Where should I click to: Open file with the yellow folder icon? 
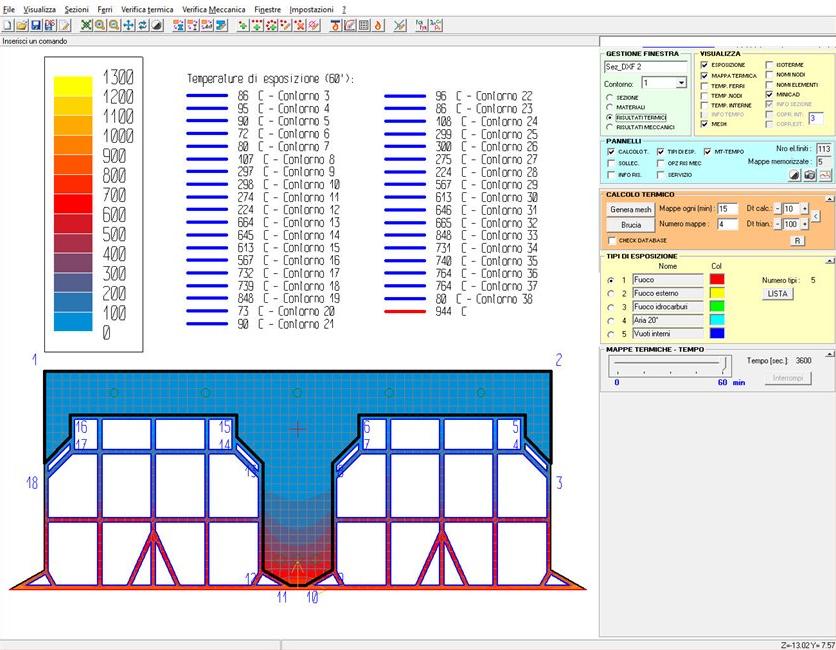click(x=21, y=25)
